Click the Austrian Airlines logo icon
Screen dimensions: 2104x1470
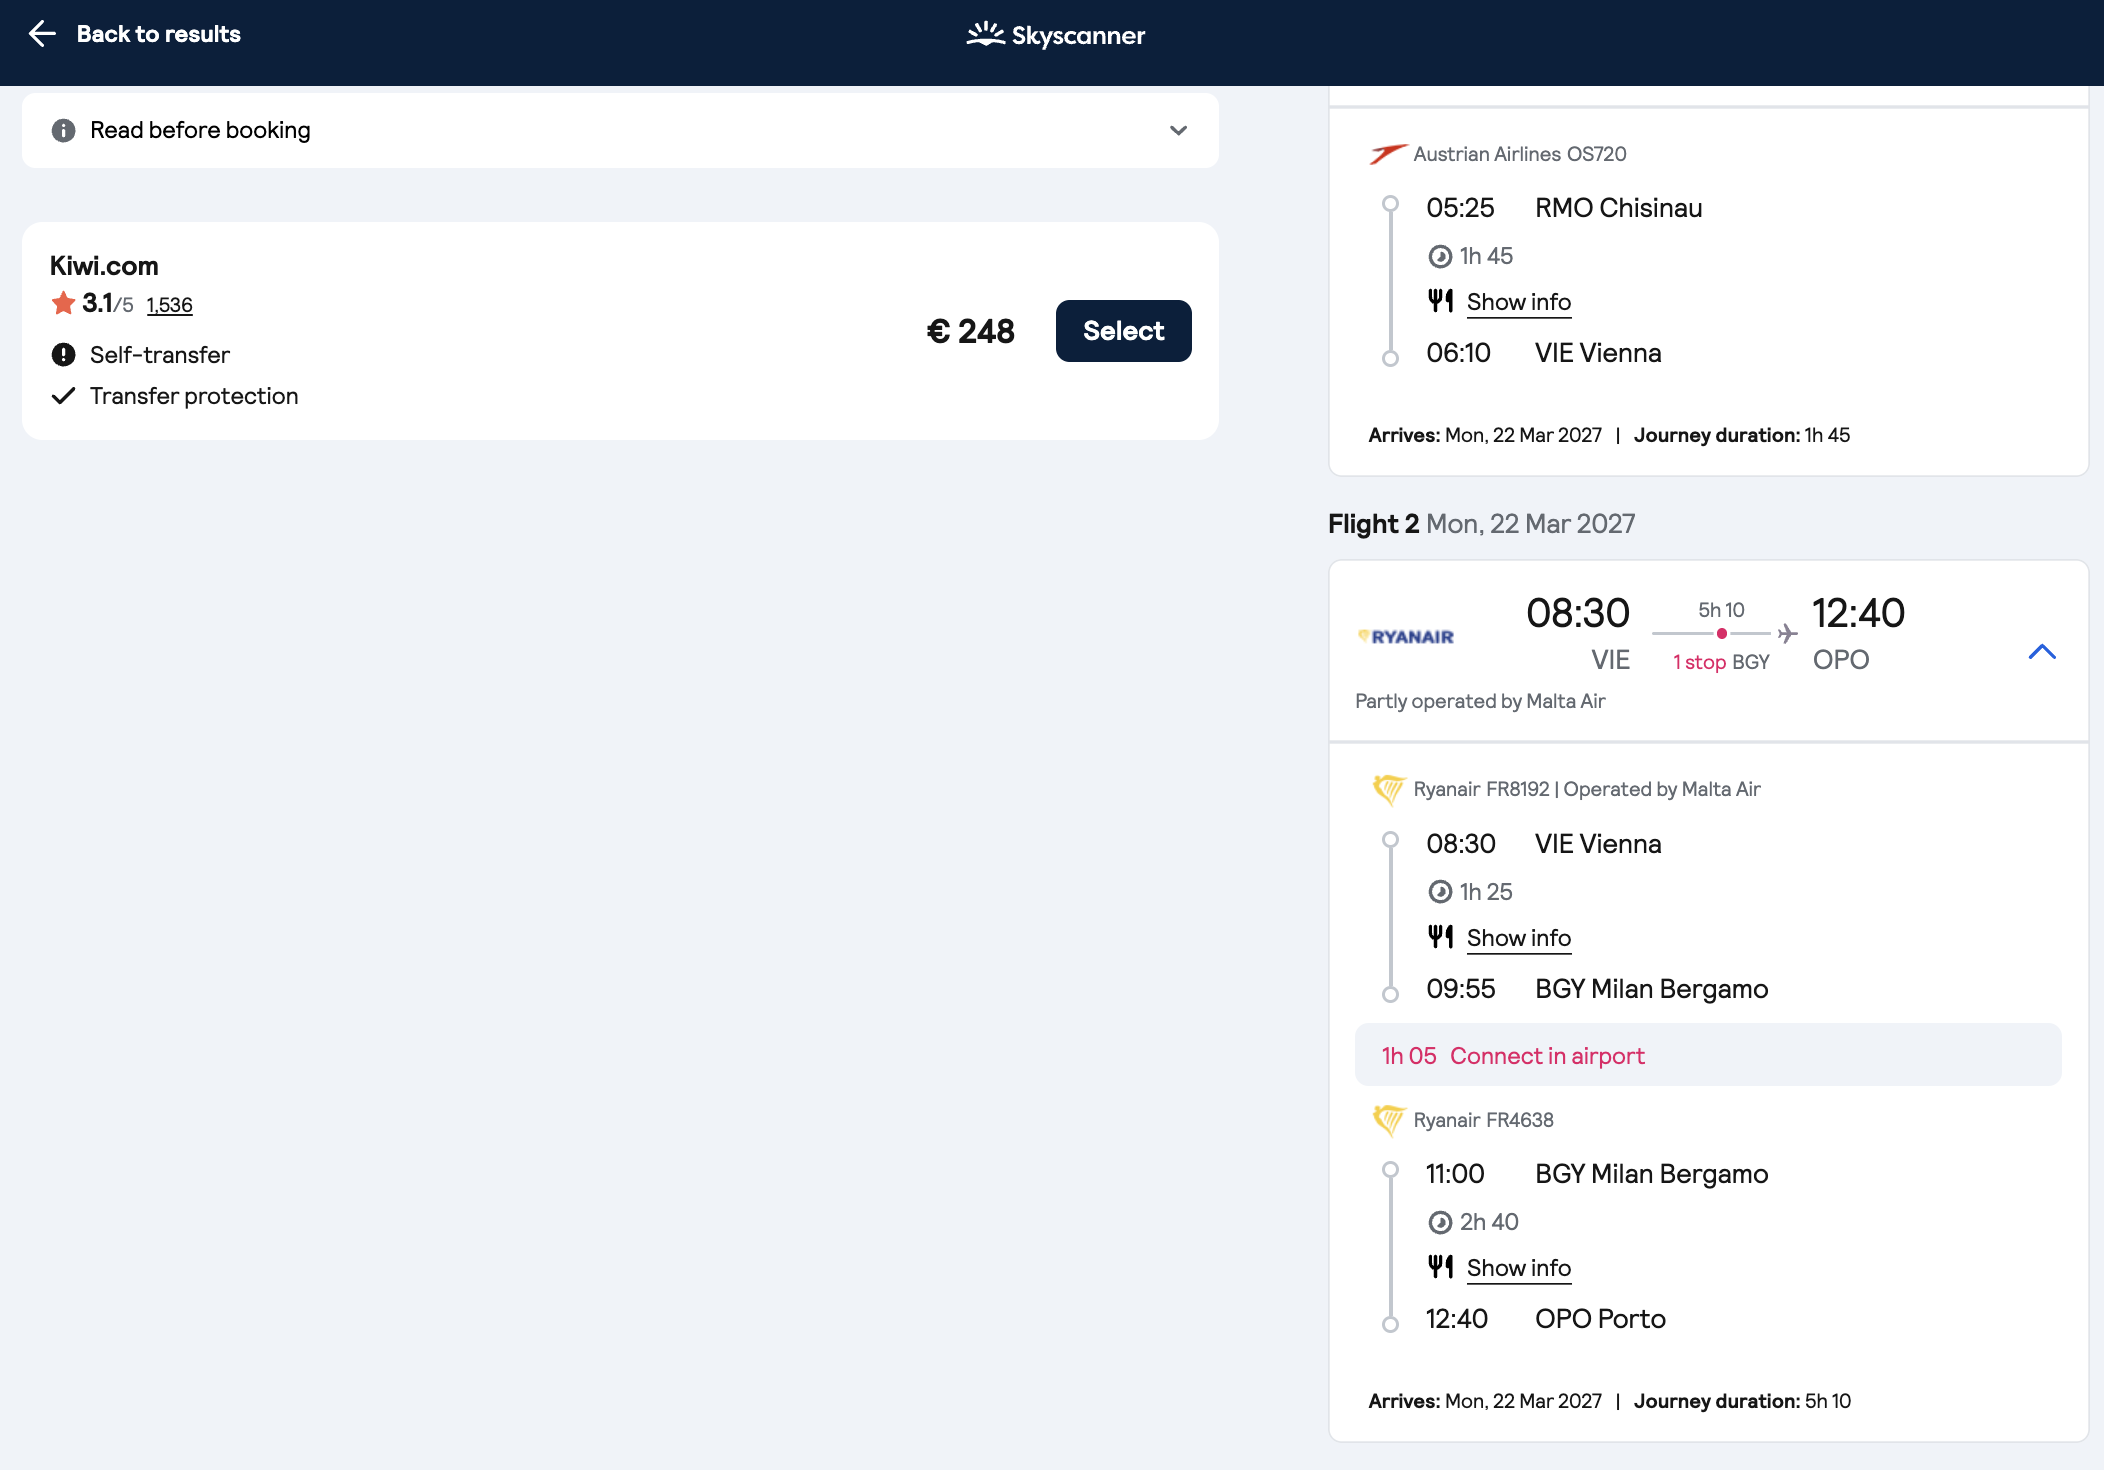pos(1388,154)
